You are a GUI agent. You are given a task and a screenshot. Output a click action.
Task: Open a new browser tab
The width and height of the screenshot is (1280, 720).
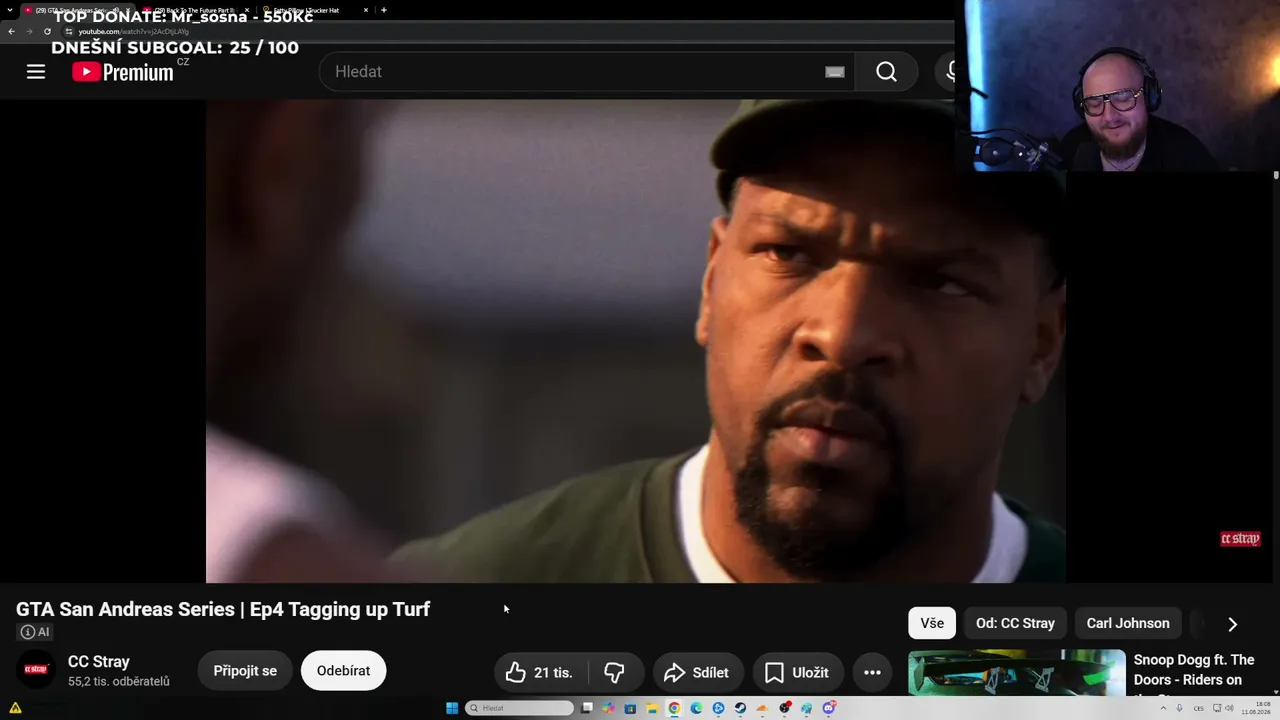pyautogui.click(x=384, y=10)
